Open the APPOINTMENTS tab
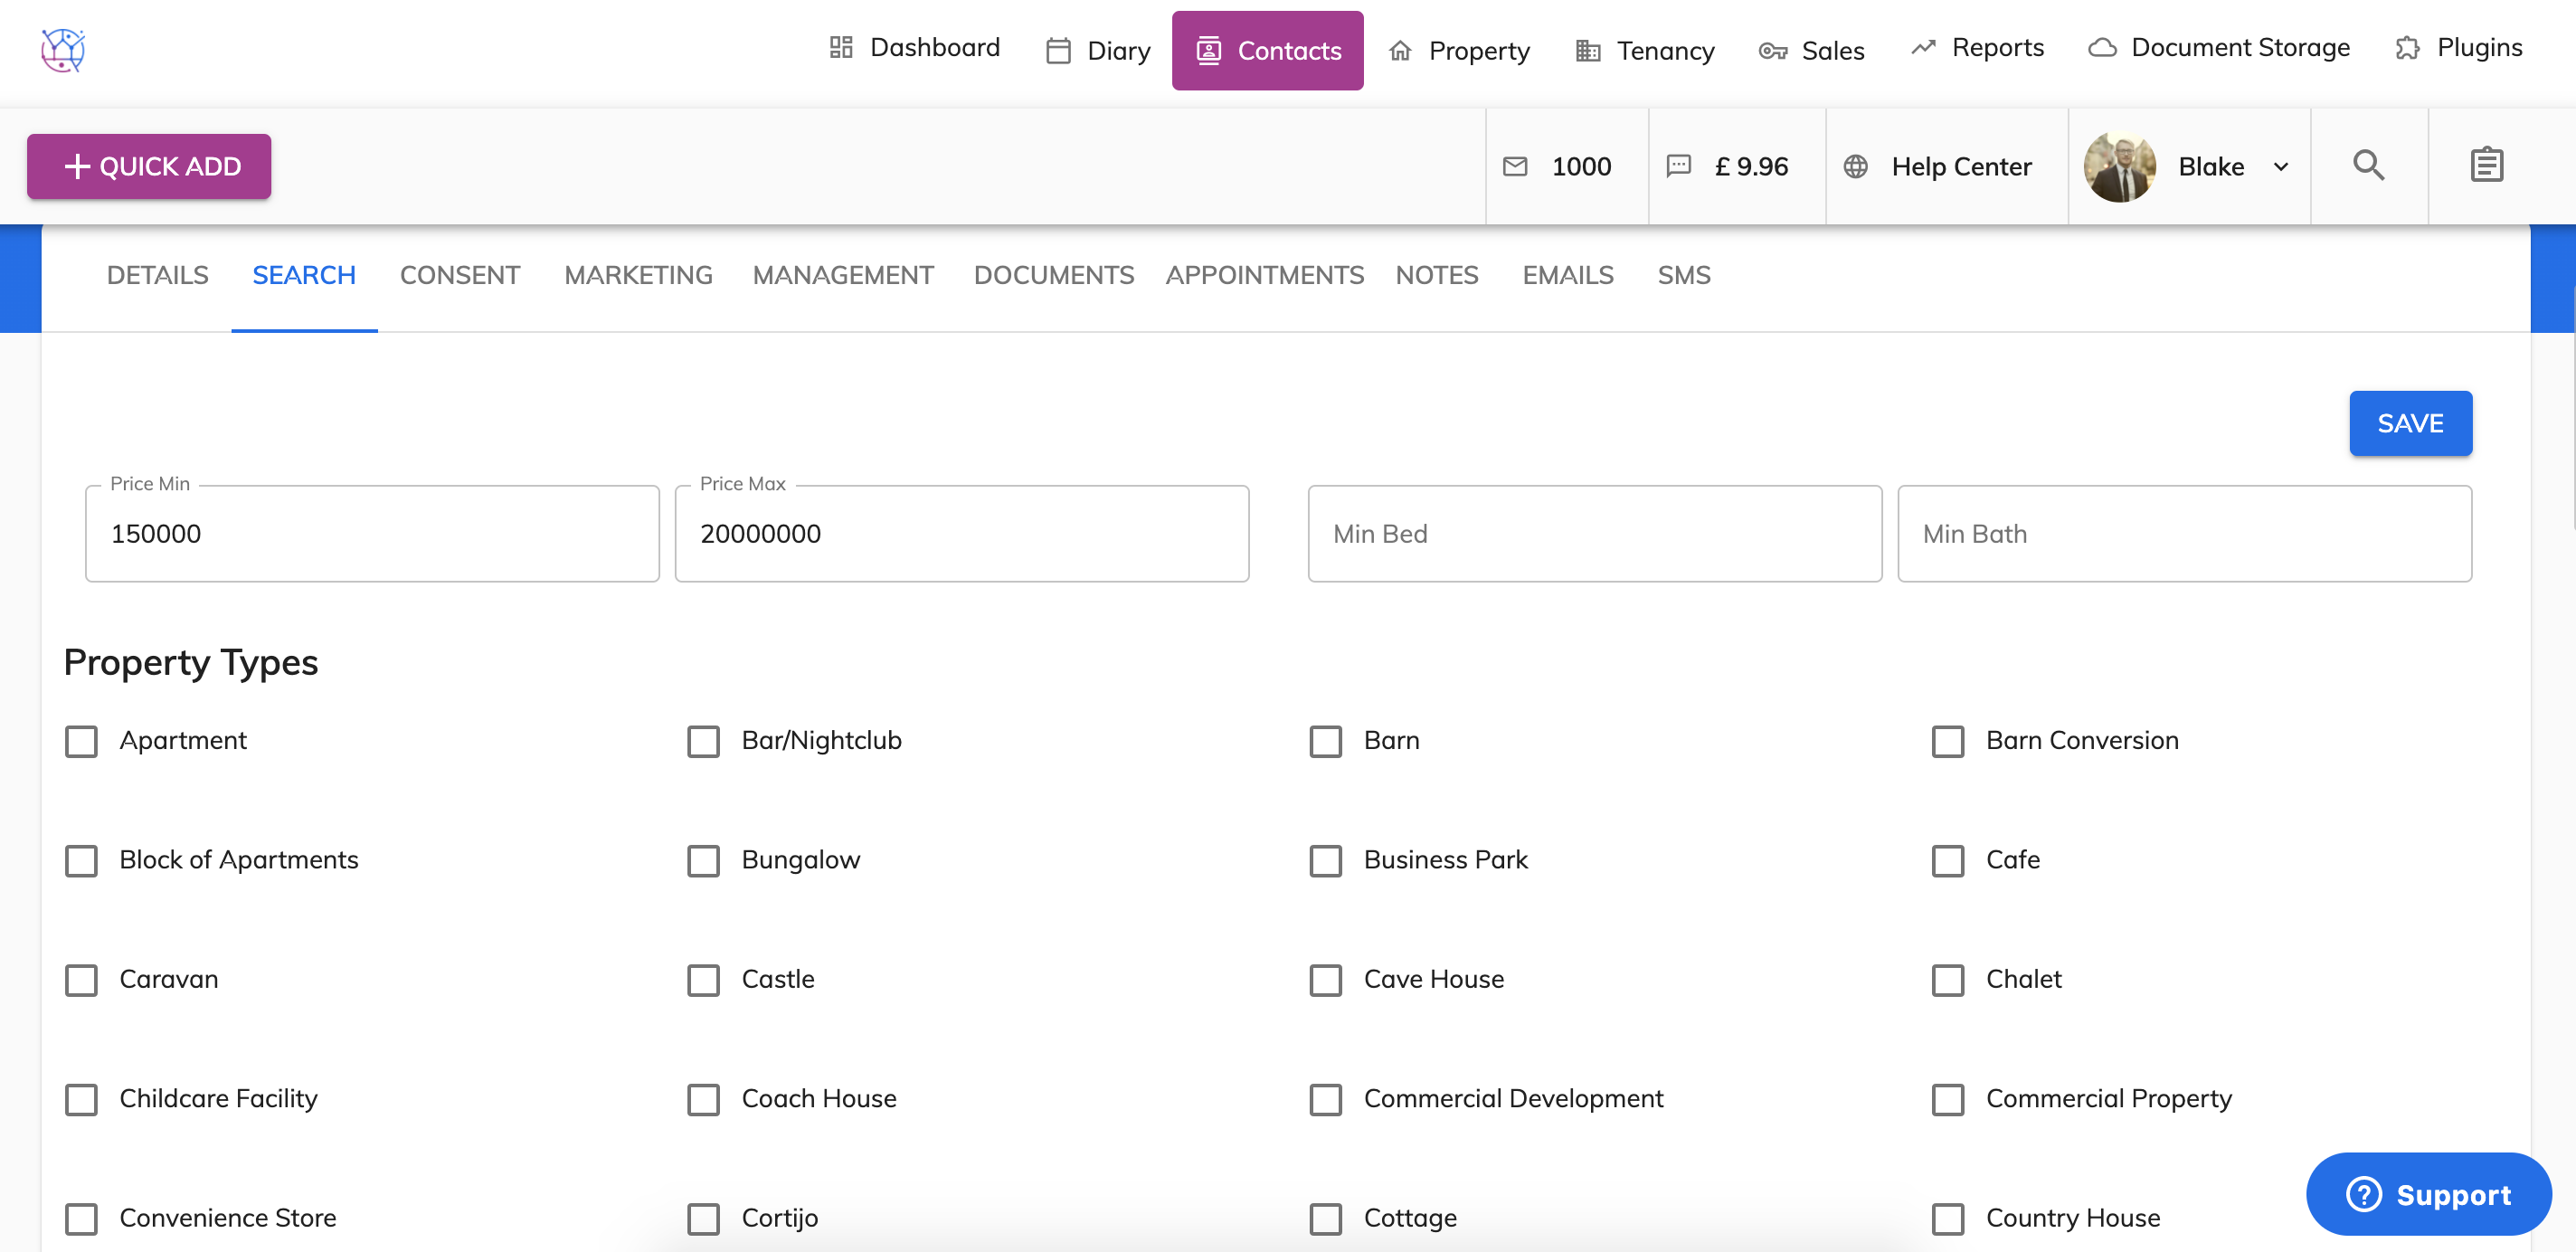2576x1252 pixels. coord(1264,275)
